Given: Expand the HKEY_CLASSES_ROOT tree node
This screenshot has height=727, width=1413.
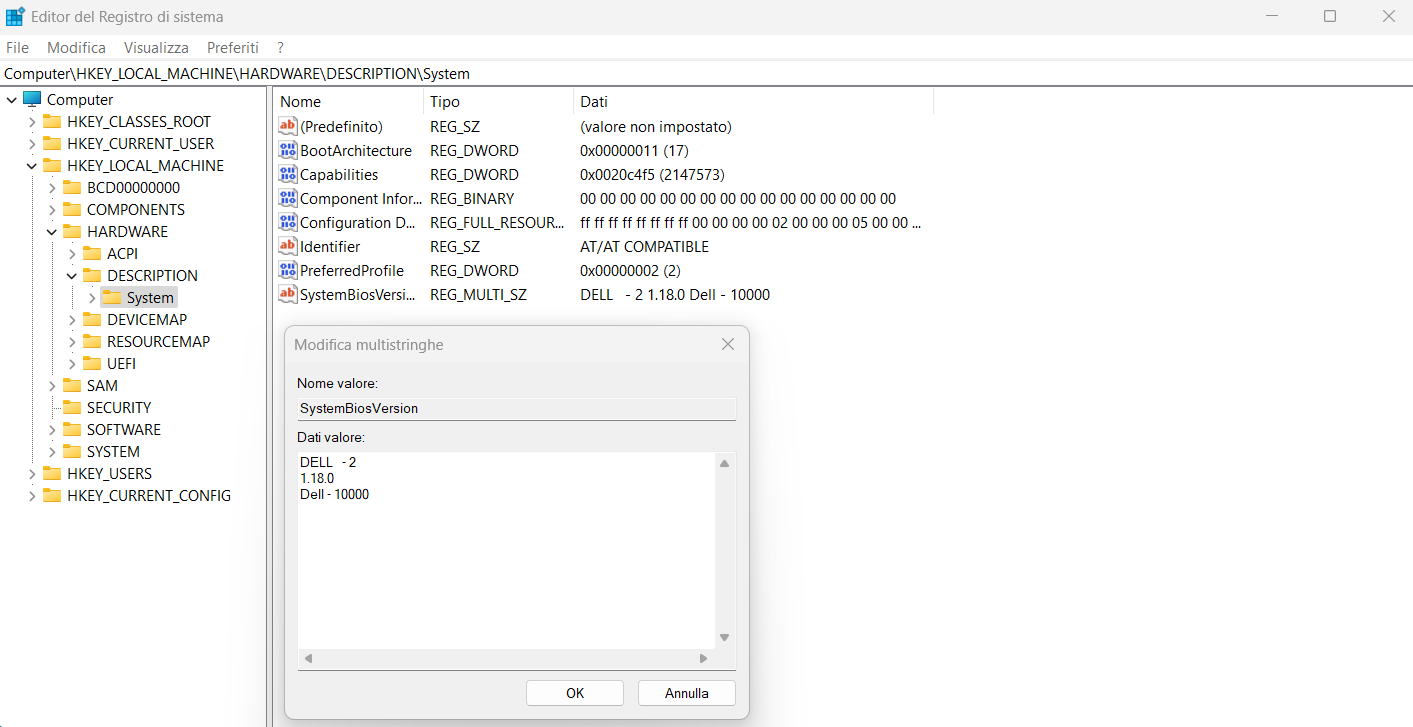Looking at the screenshot, I should coord(32,122).
